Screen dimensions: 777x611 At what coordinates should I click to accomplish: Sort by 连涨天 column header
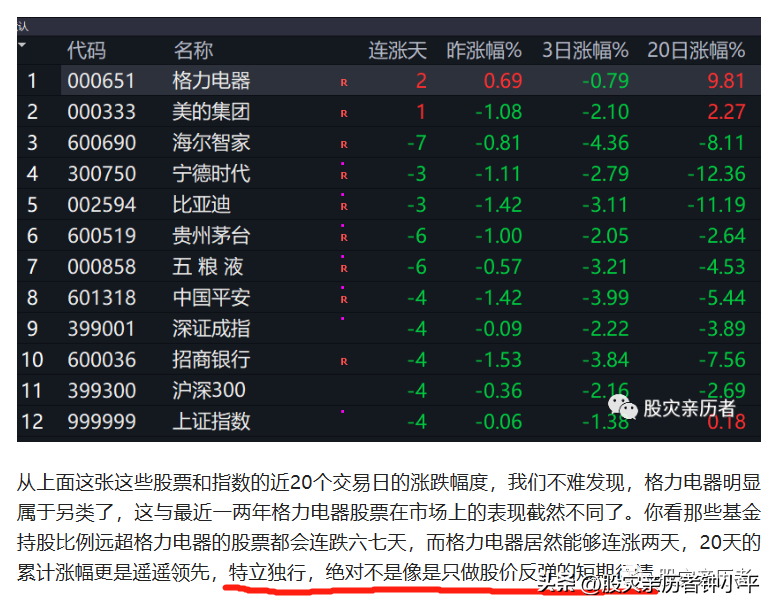click(x=397, y=51)
